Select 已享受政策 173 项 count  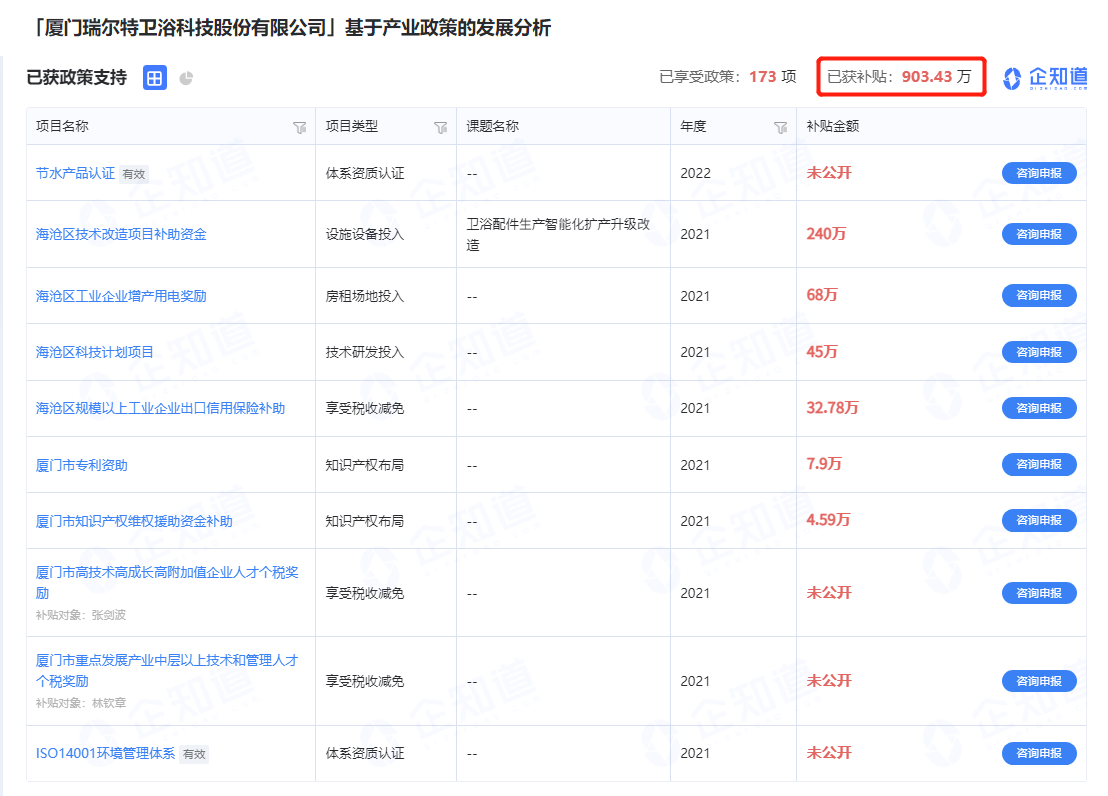(728, 76)
